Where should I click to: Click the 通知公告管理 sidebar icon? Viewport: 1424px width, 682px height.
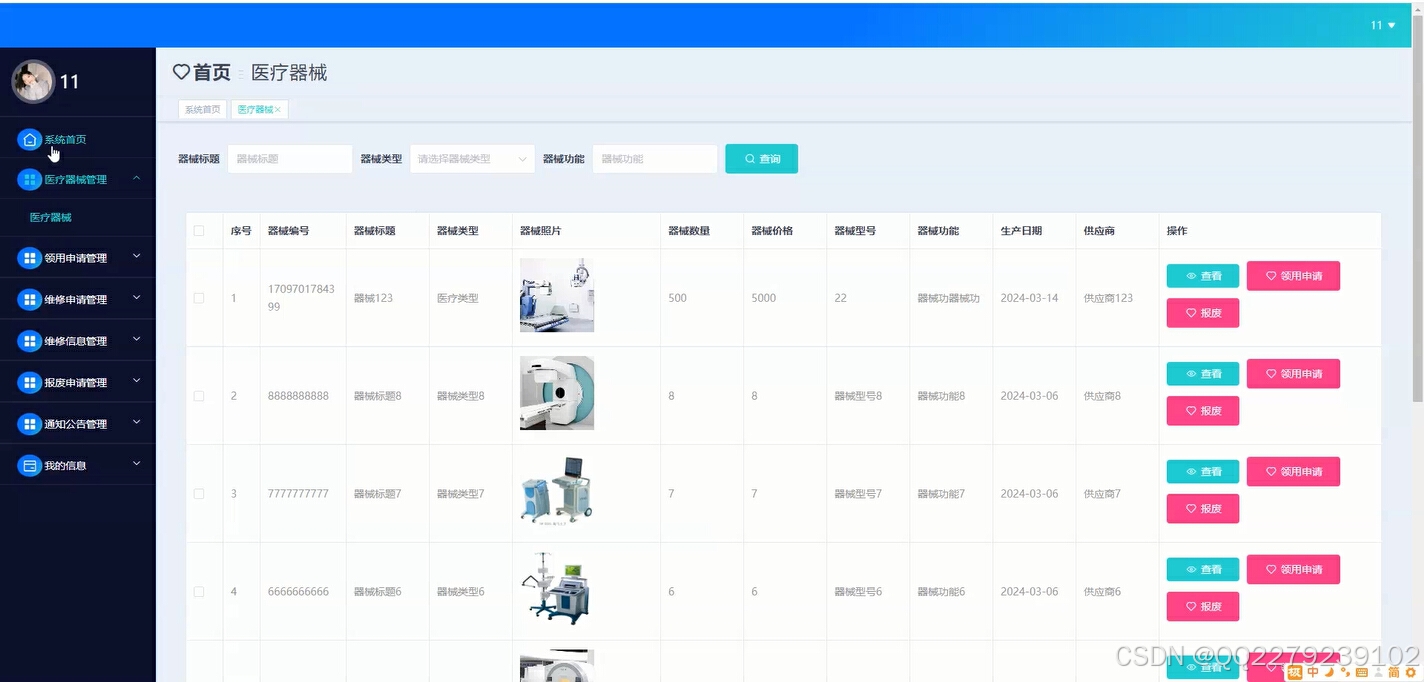tap(30, 423)
